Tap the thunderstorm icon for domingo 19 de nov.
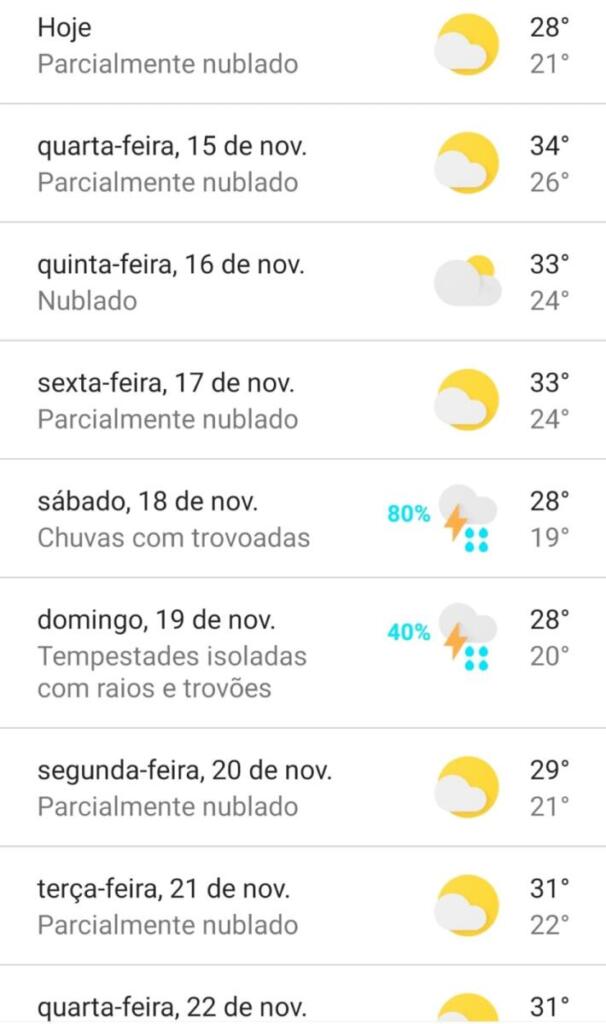This screenshot has width=606, height=1024. pyautogui.click(x=467, y=636)
